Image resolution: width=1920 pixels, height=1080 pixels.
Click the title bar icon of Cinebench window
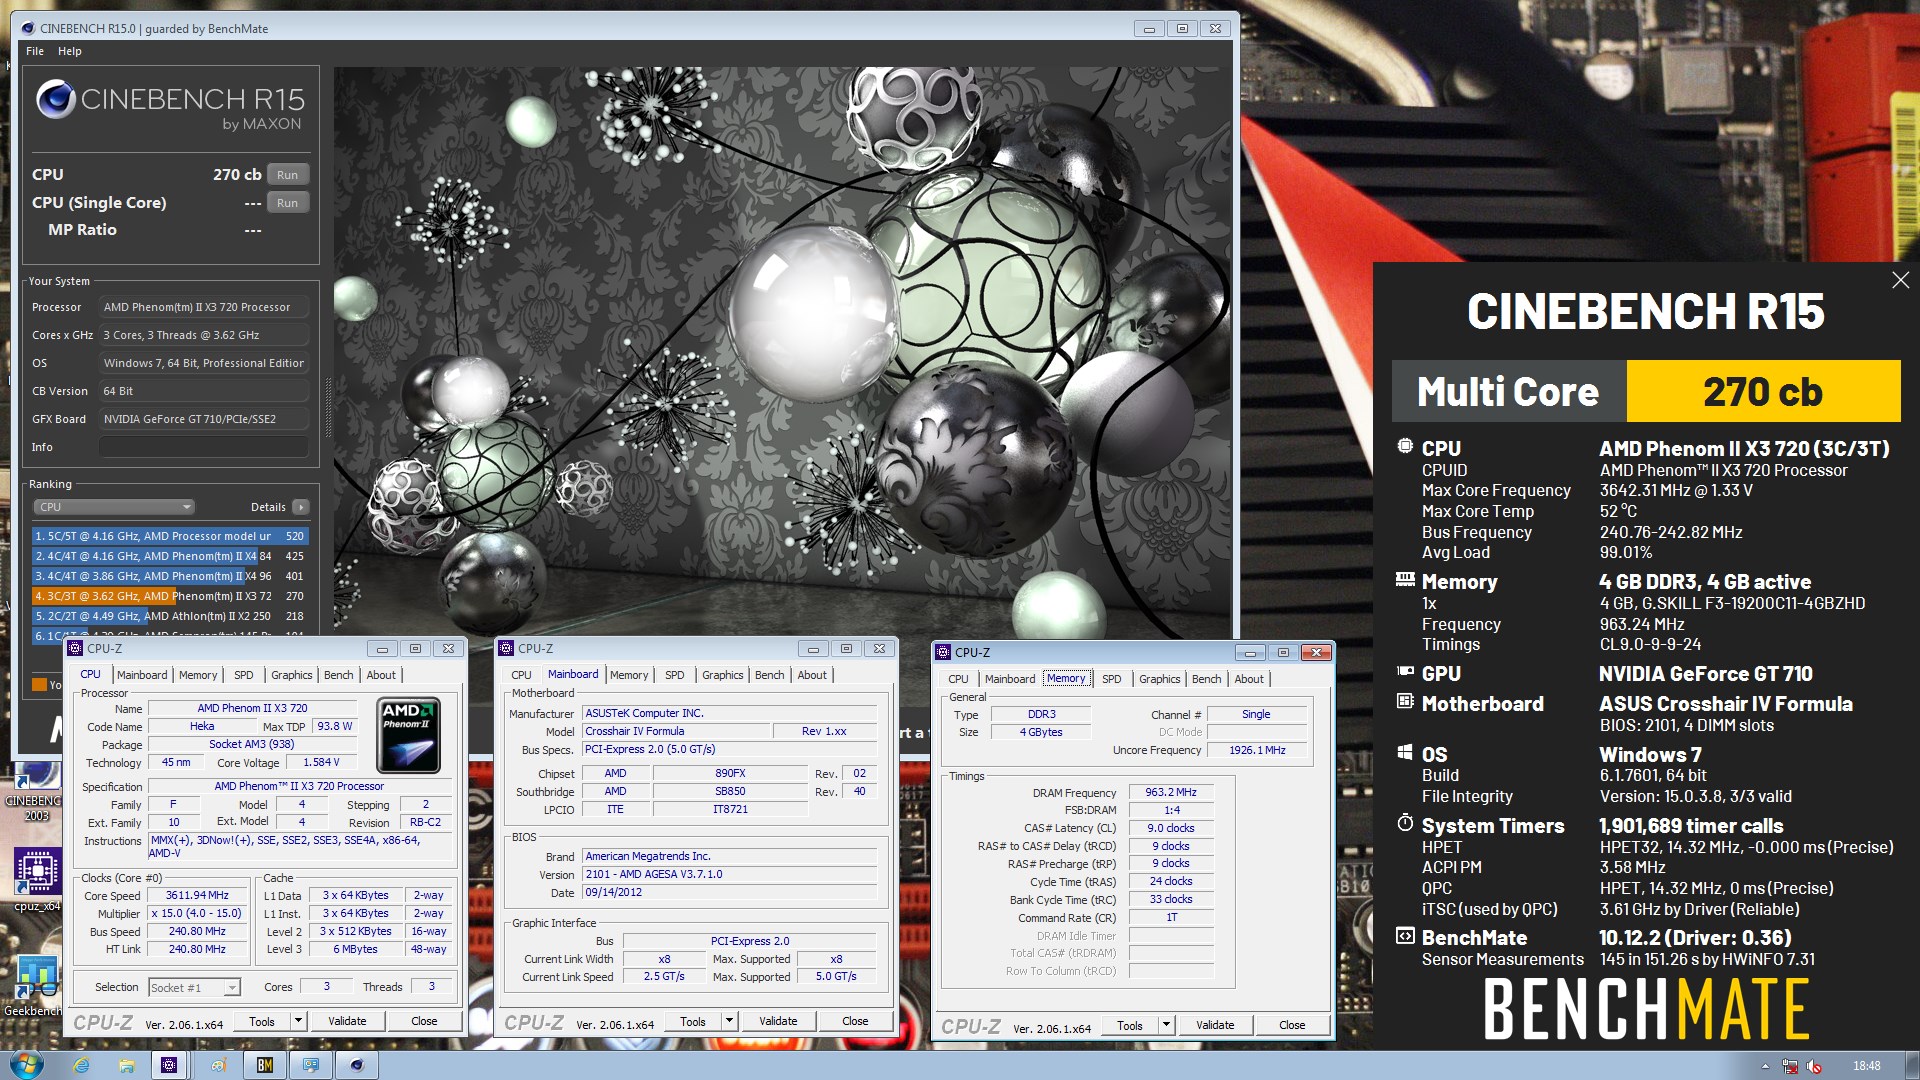click(x=28, y=29)
